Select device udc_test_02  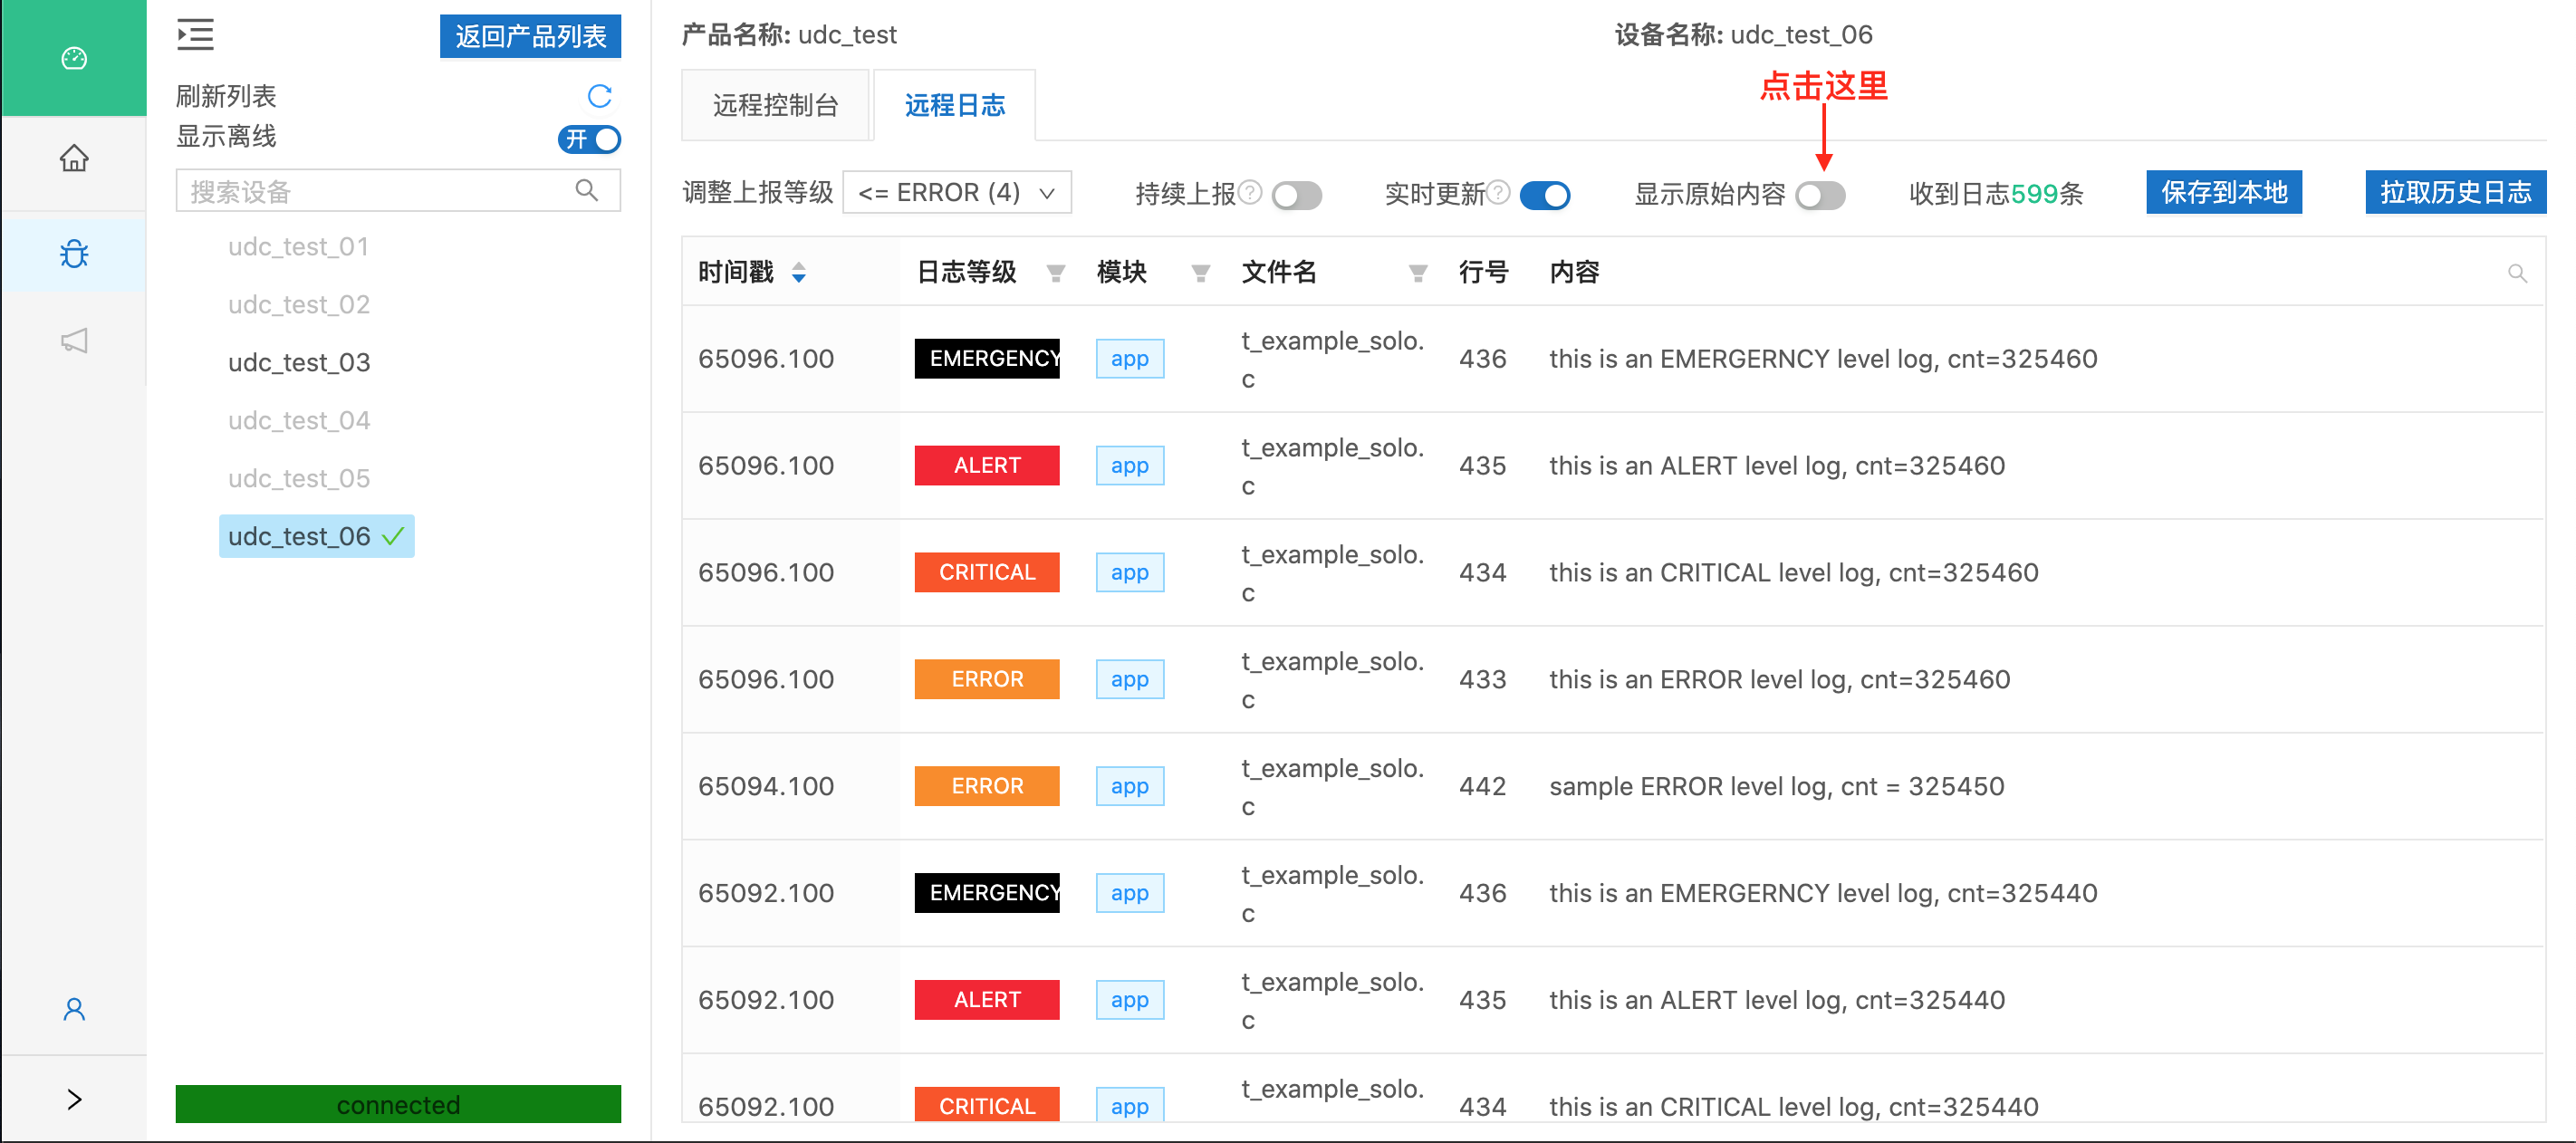298,304
